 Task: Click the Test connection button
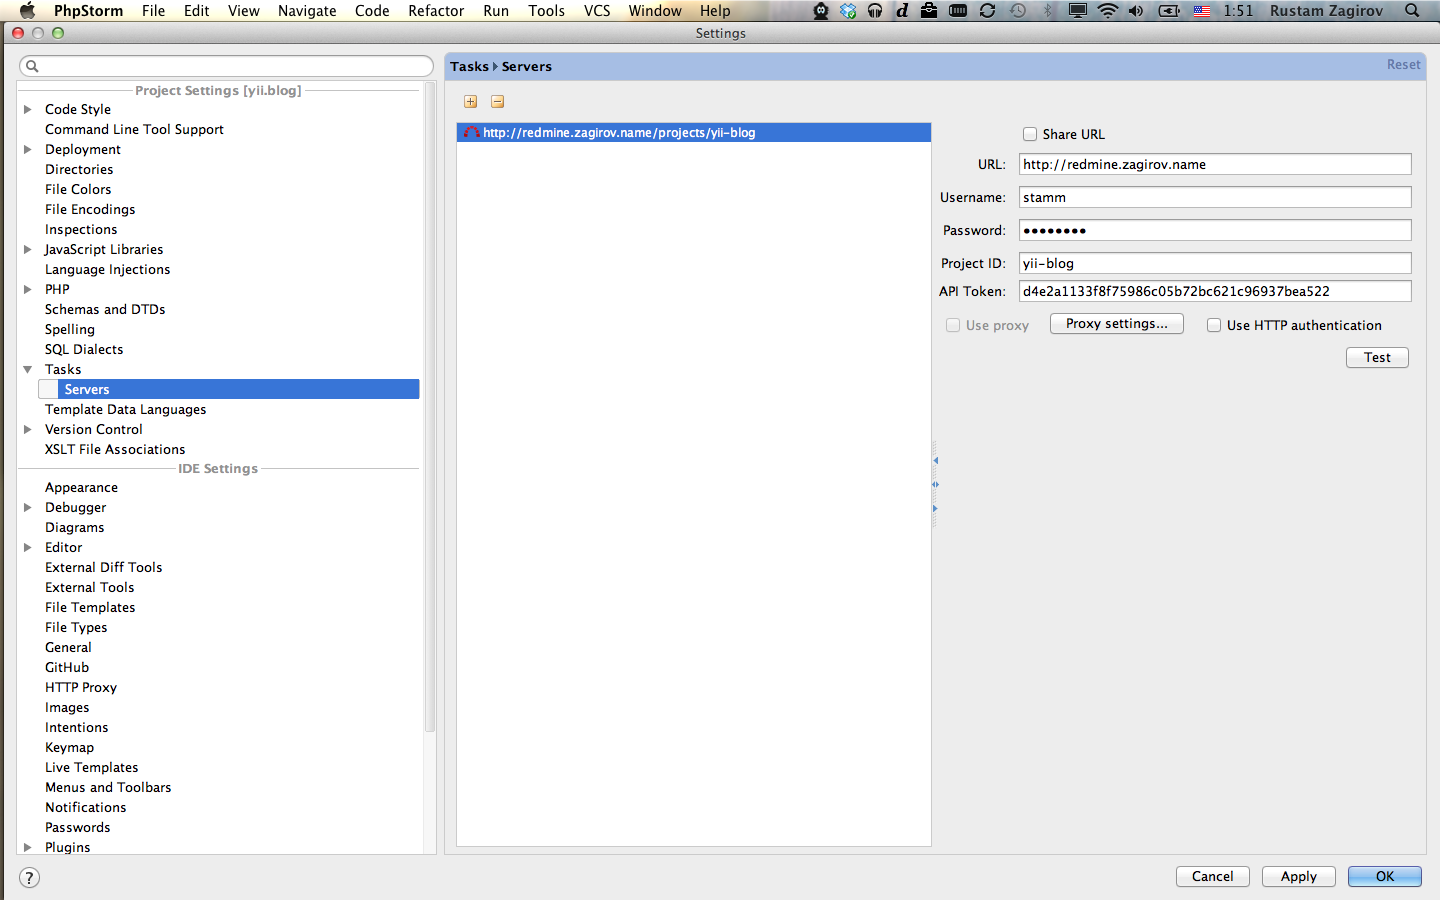[x=1377, y=358]
